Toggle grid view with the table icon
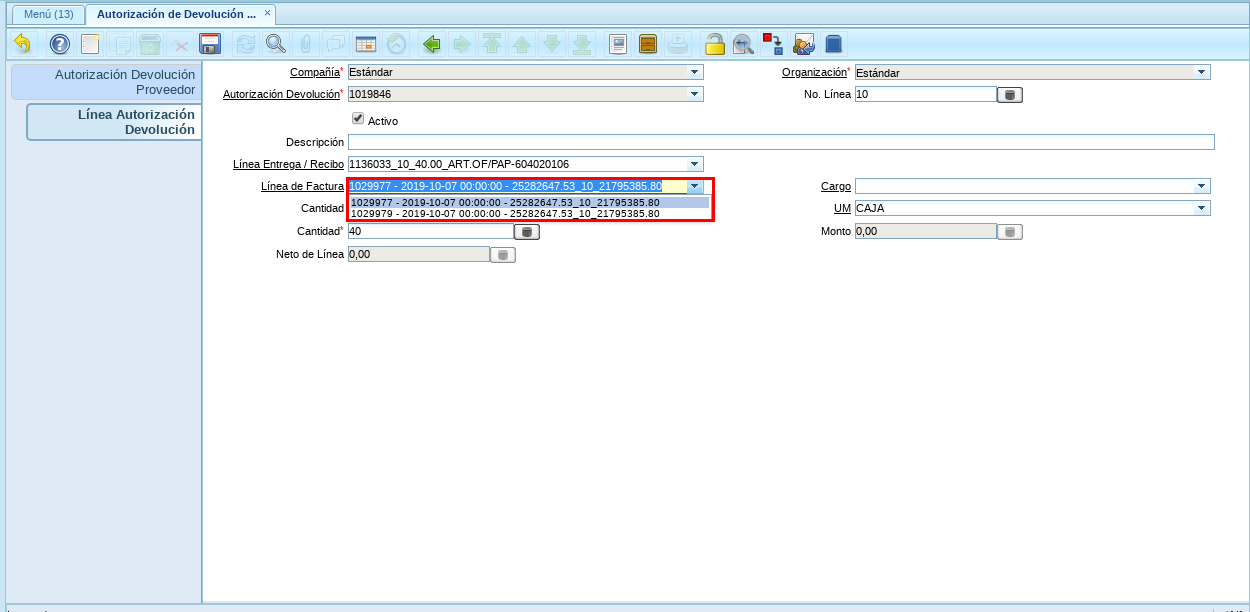The width and height of the screenshot is (1250, 612). (366, 44)
